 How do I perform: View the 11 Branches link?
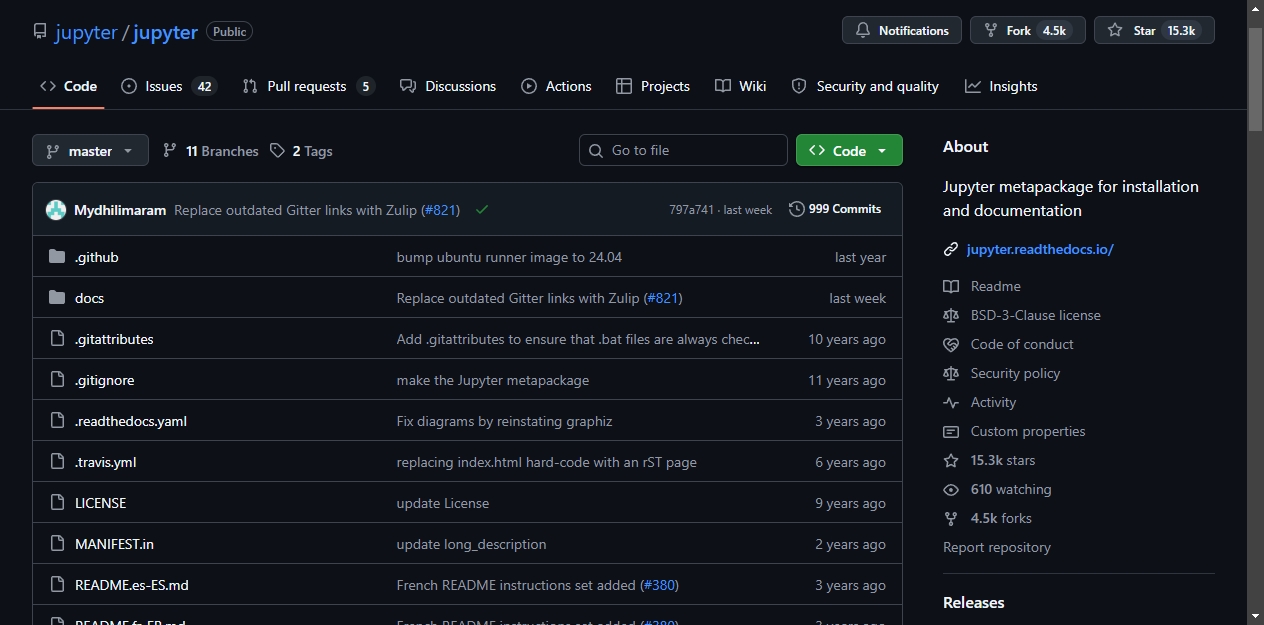coord(211,151)
